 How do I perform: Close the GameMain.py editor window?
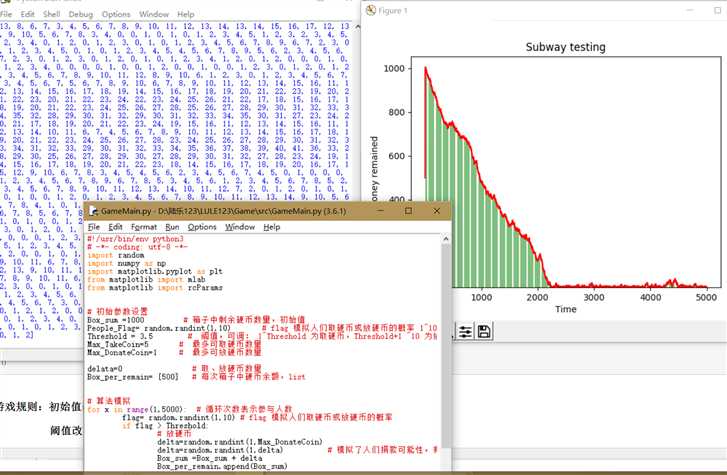click(437, 211)
